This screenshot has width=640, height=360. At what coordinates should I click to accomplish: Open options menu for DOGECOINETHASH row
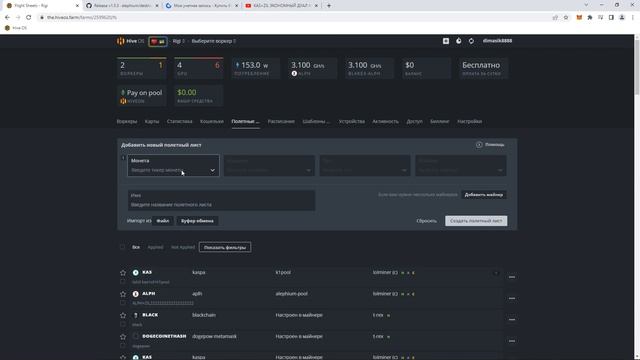click(512, 341)
